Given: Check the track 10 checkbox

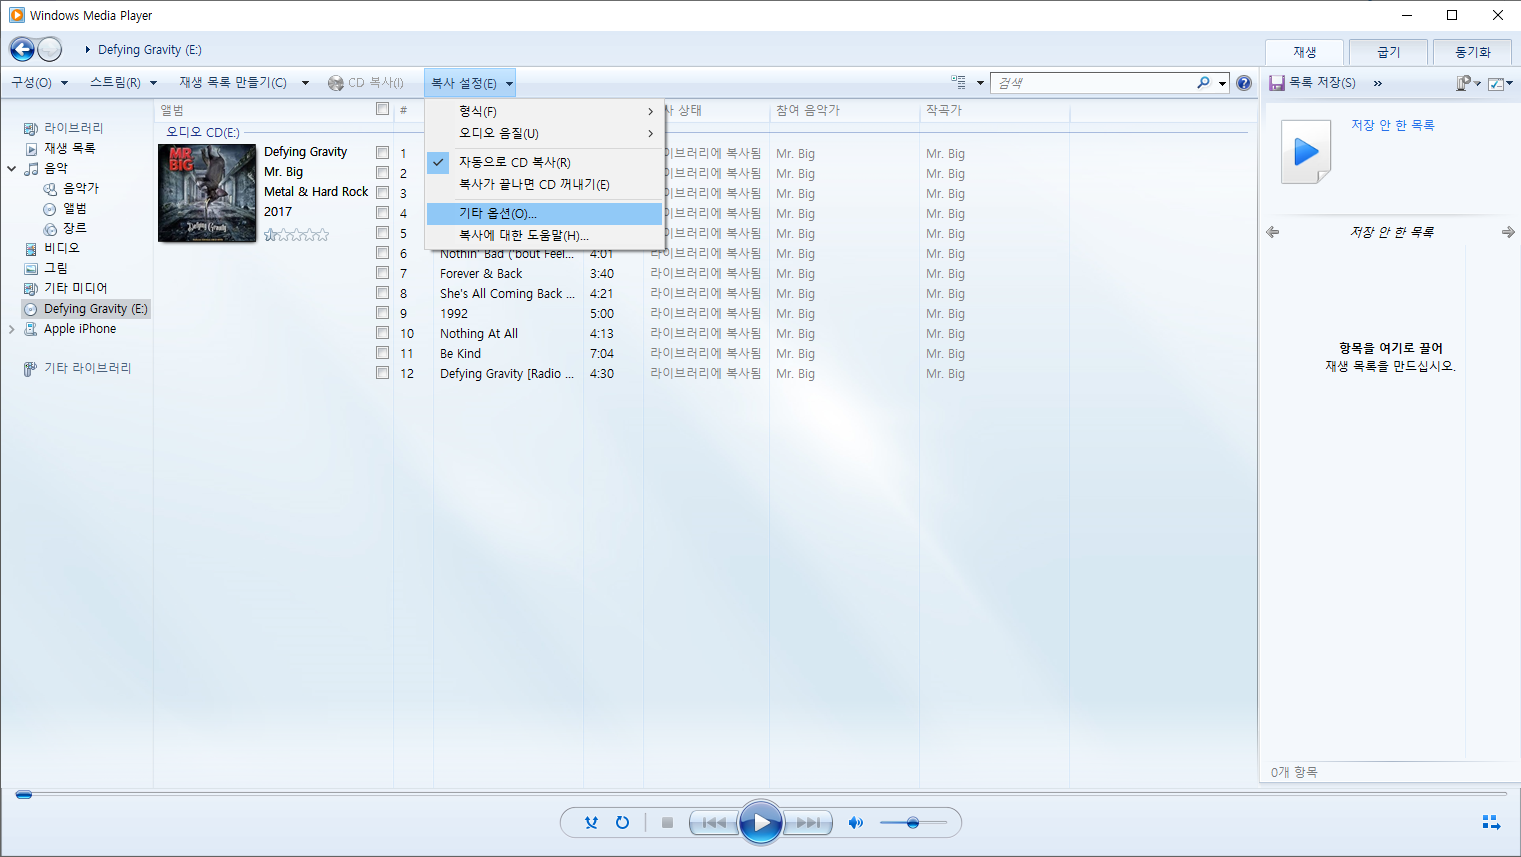Looking at the screenshot, I should (x=382, y=333).
